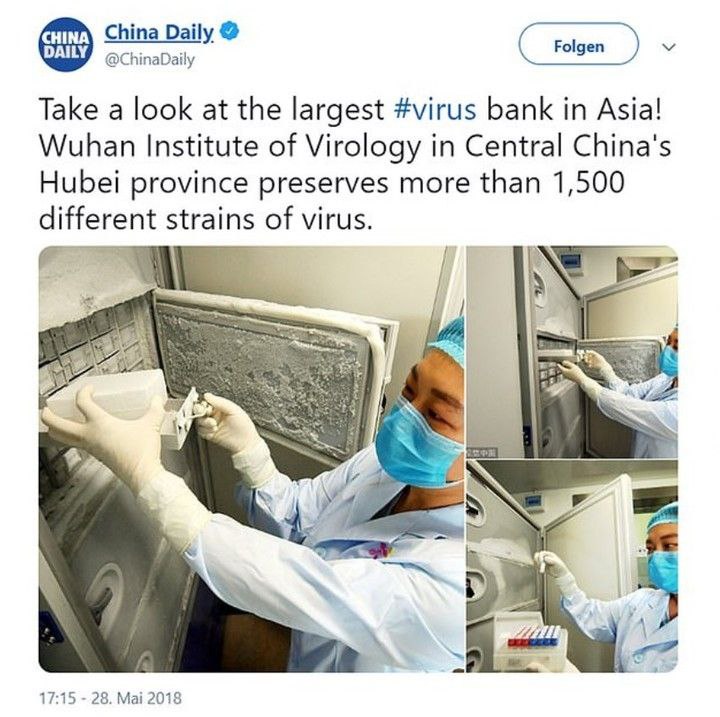720x717 pixels.
Task: Open the tweet timestamp 17:15
Action: 57,698
